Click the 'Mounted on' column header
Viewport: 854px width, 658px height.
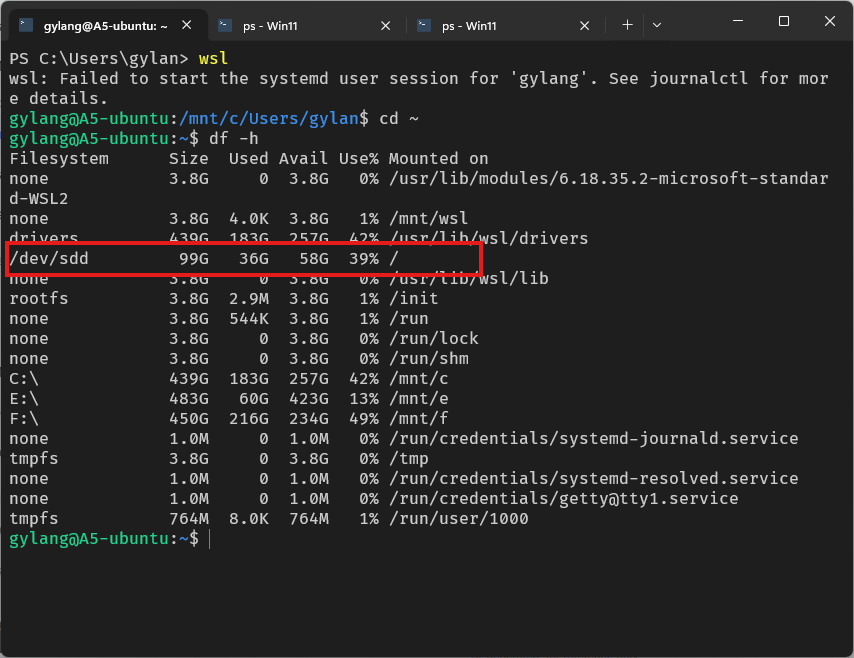pos(438,159)
